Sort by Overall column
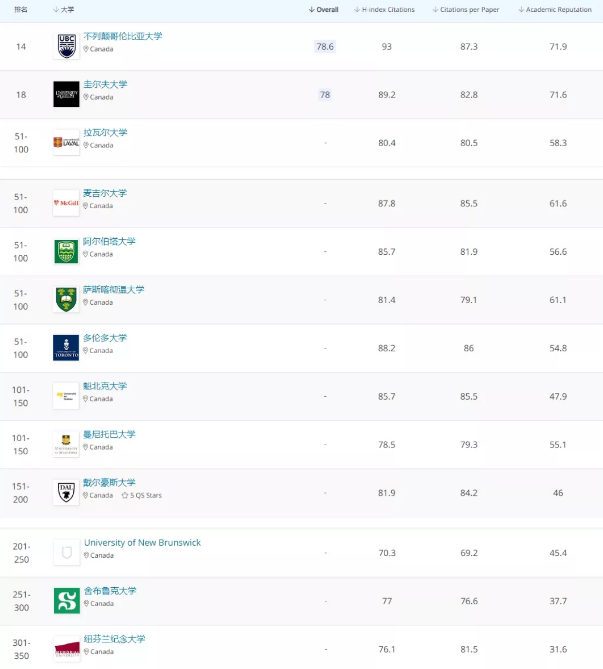The width and height of the screenshot is (603, 669). pos(323,9)
